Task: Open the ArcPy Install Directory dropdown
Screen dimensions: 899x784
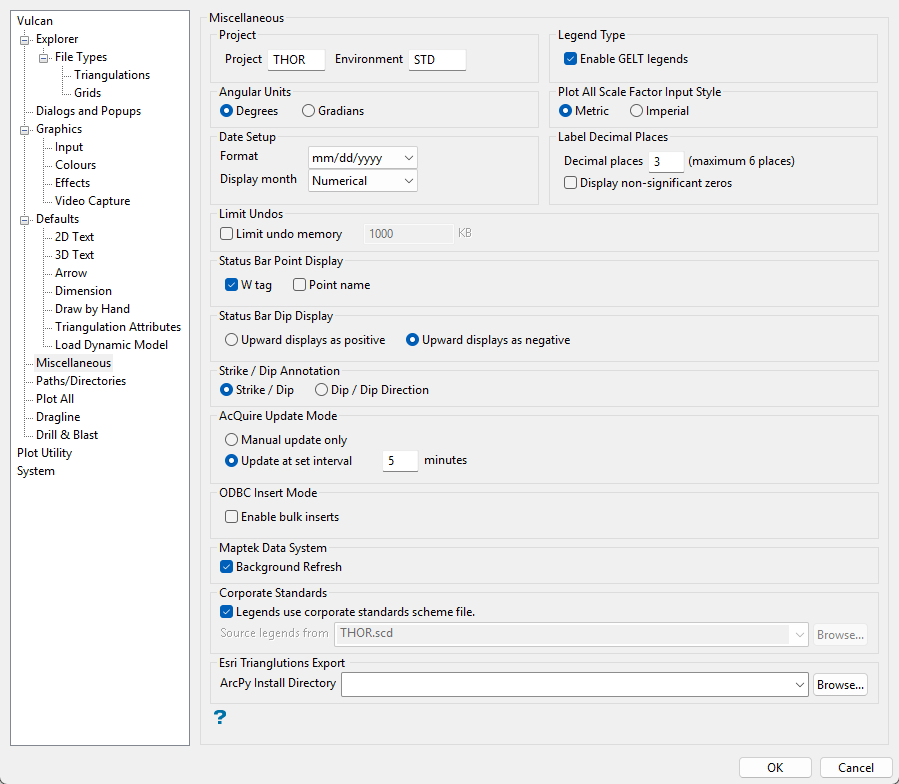Action: pos(799,685)
